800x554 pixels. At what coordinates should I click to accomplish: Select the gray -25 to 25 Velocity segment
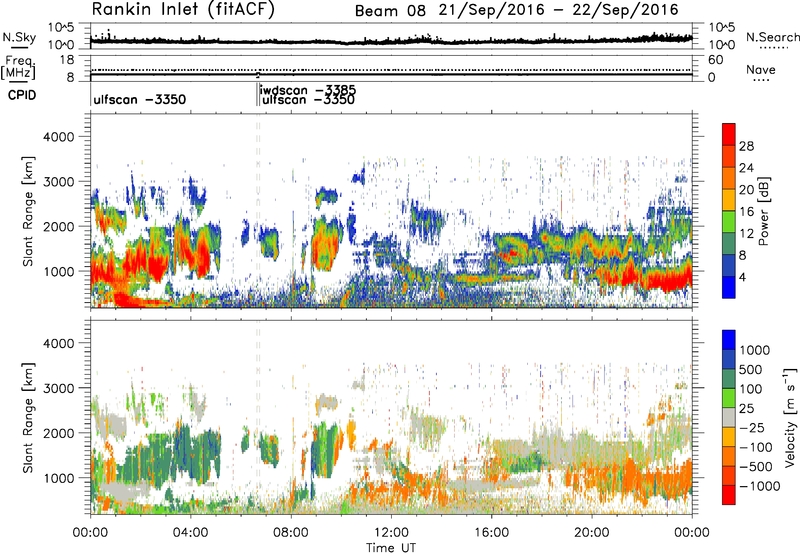point(729,417)
